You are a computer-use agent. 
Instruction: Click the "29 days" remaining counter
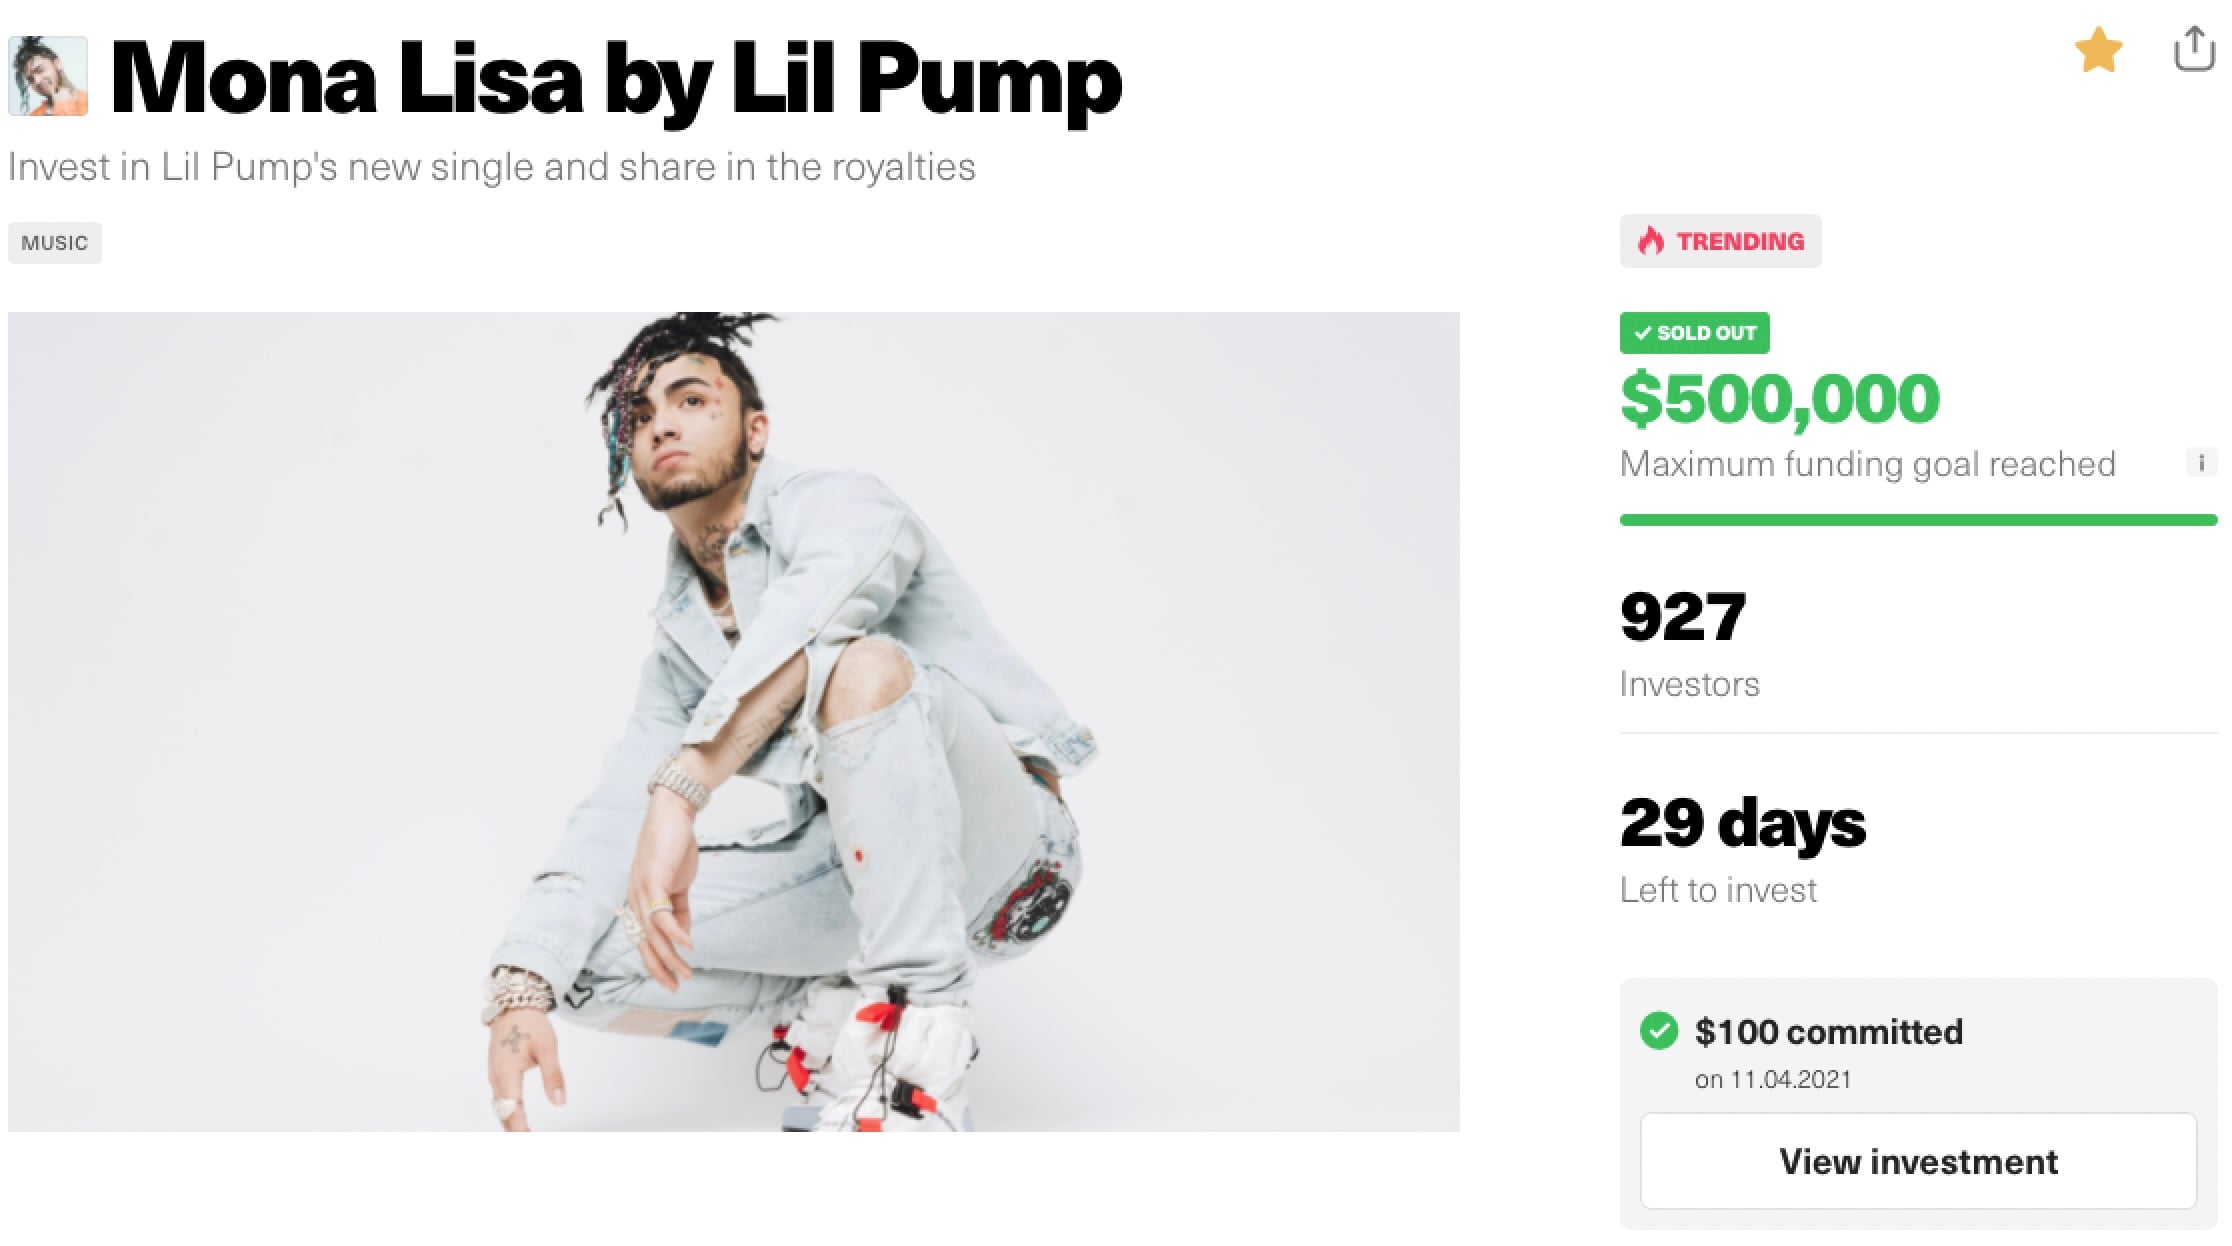pos(1743,824)
